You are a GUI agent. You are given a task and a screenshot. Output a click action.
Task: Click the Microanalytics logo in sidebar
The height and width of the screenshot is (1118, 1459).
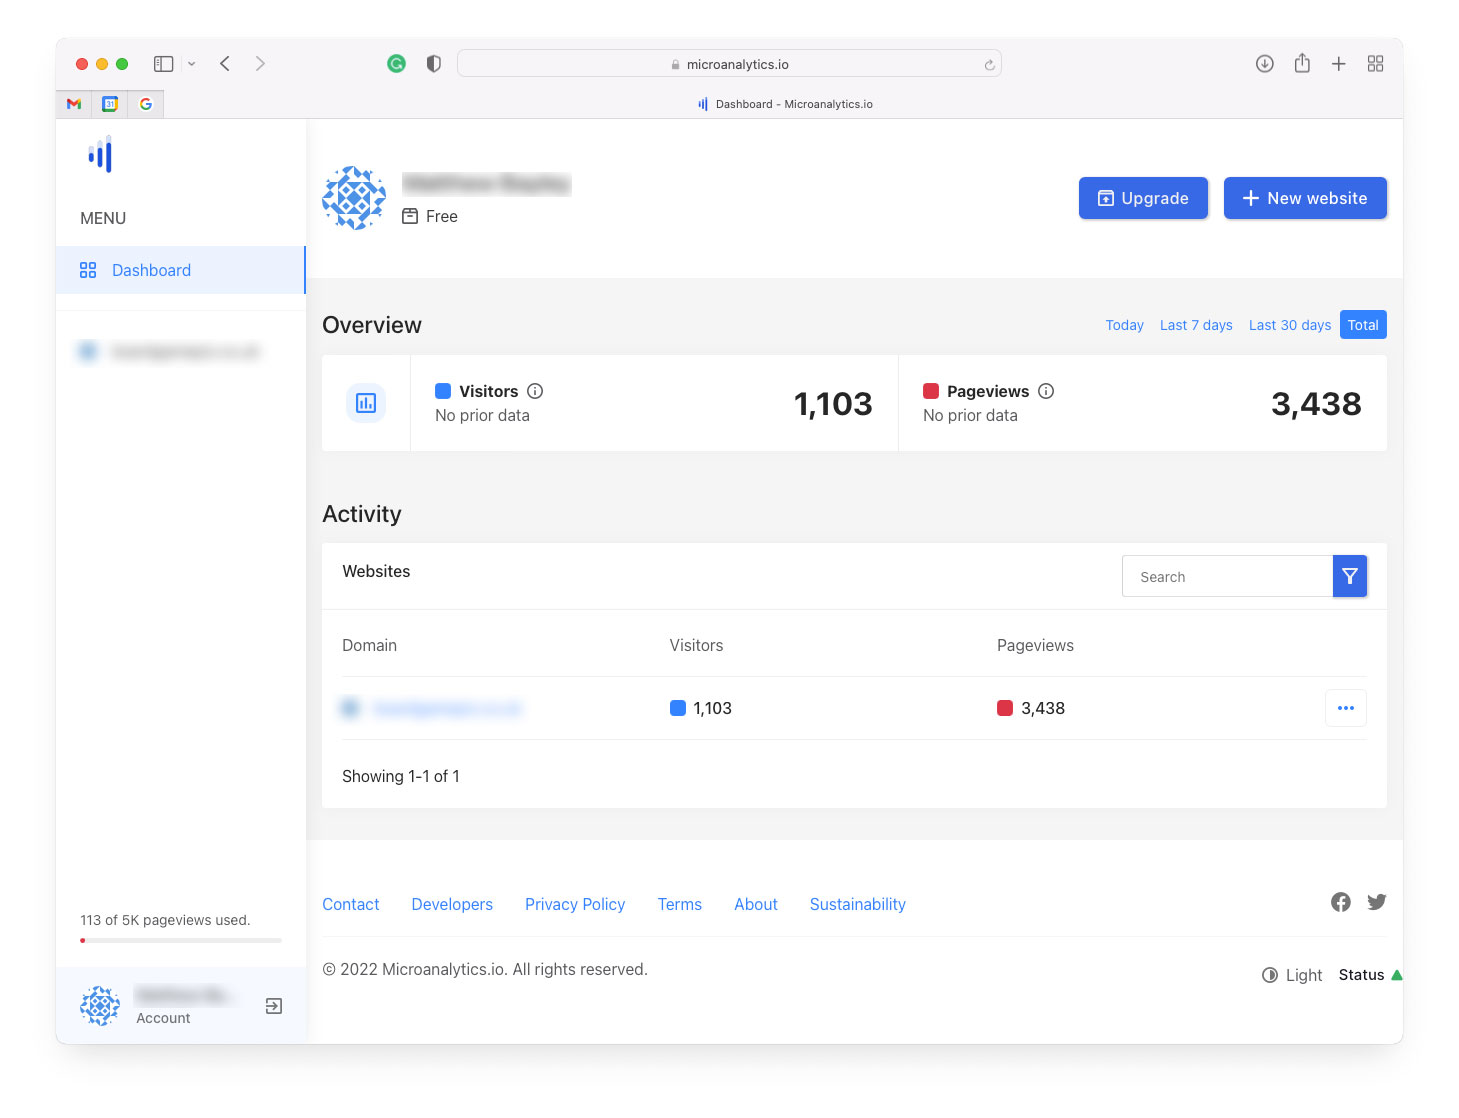100,154
